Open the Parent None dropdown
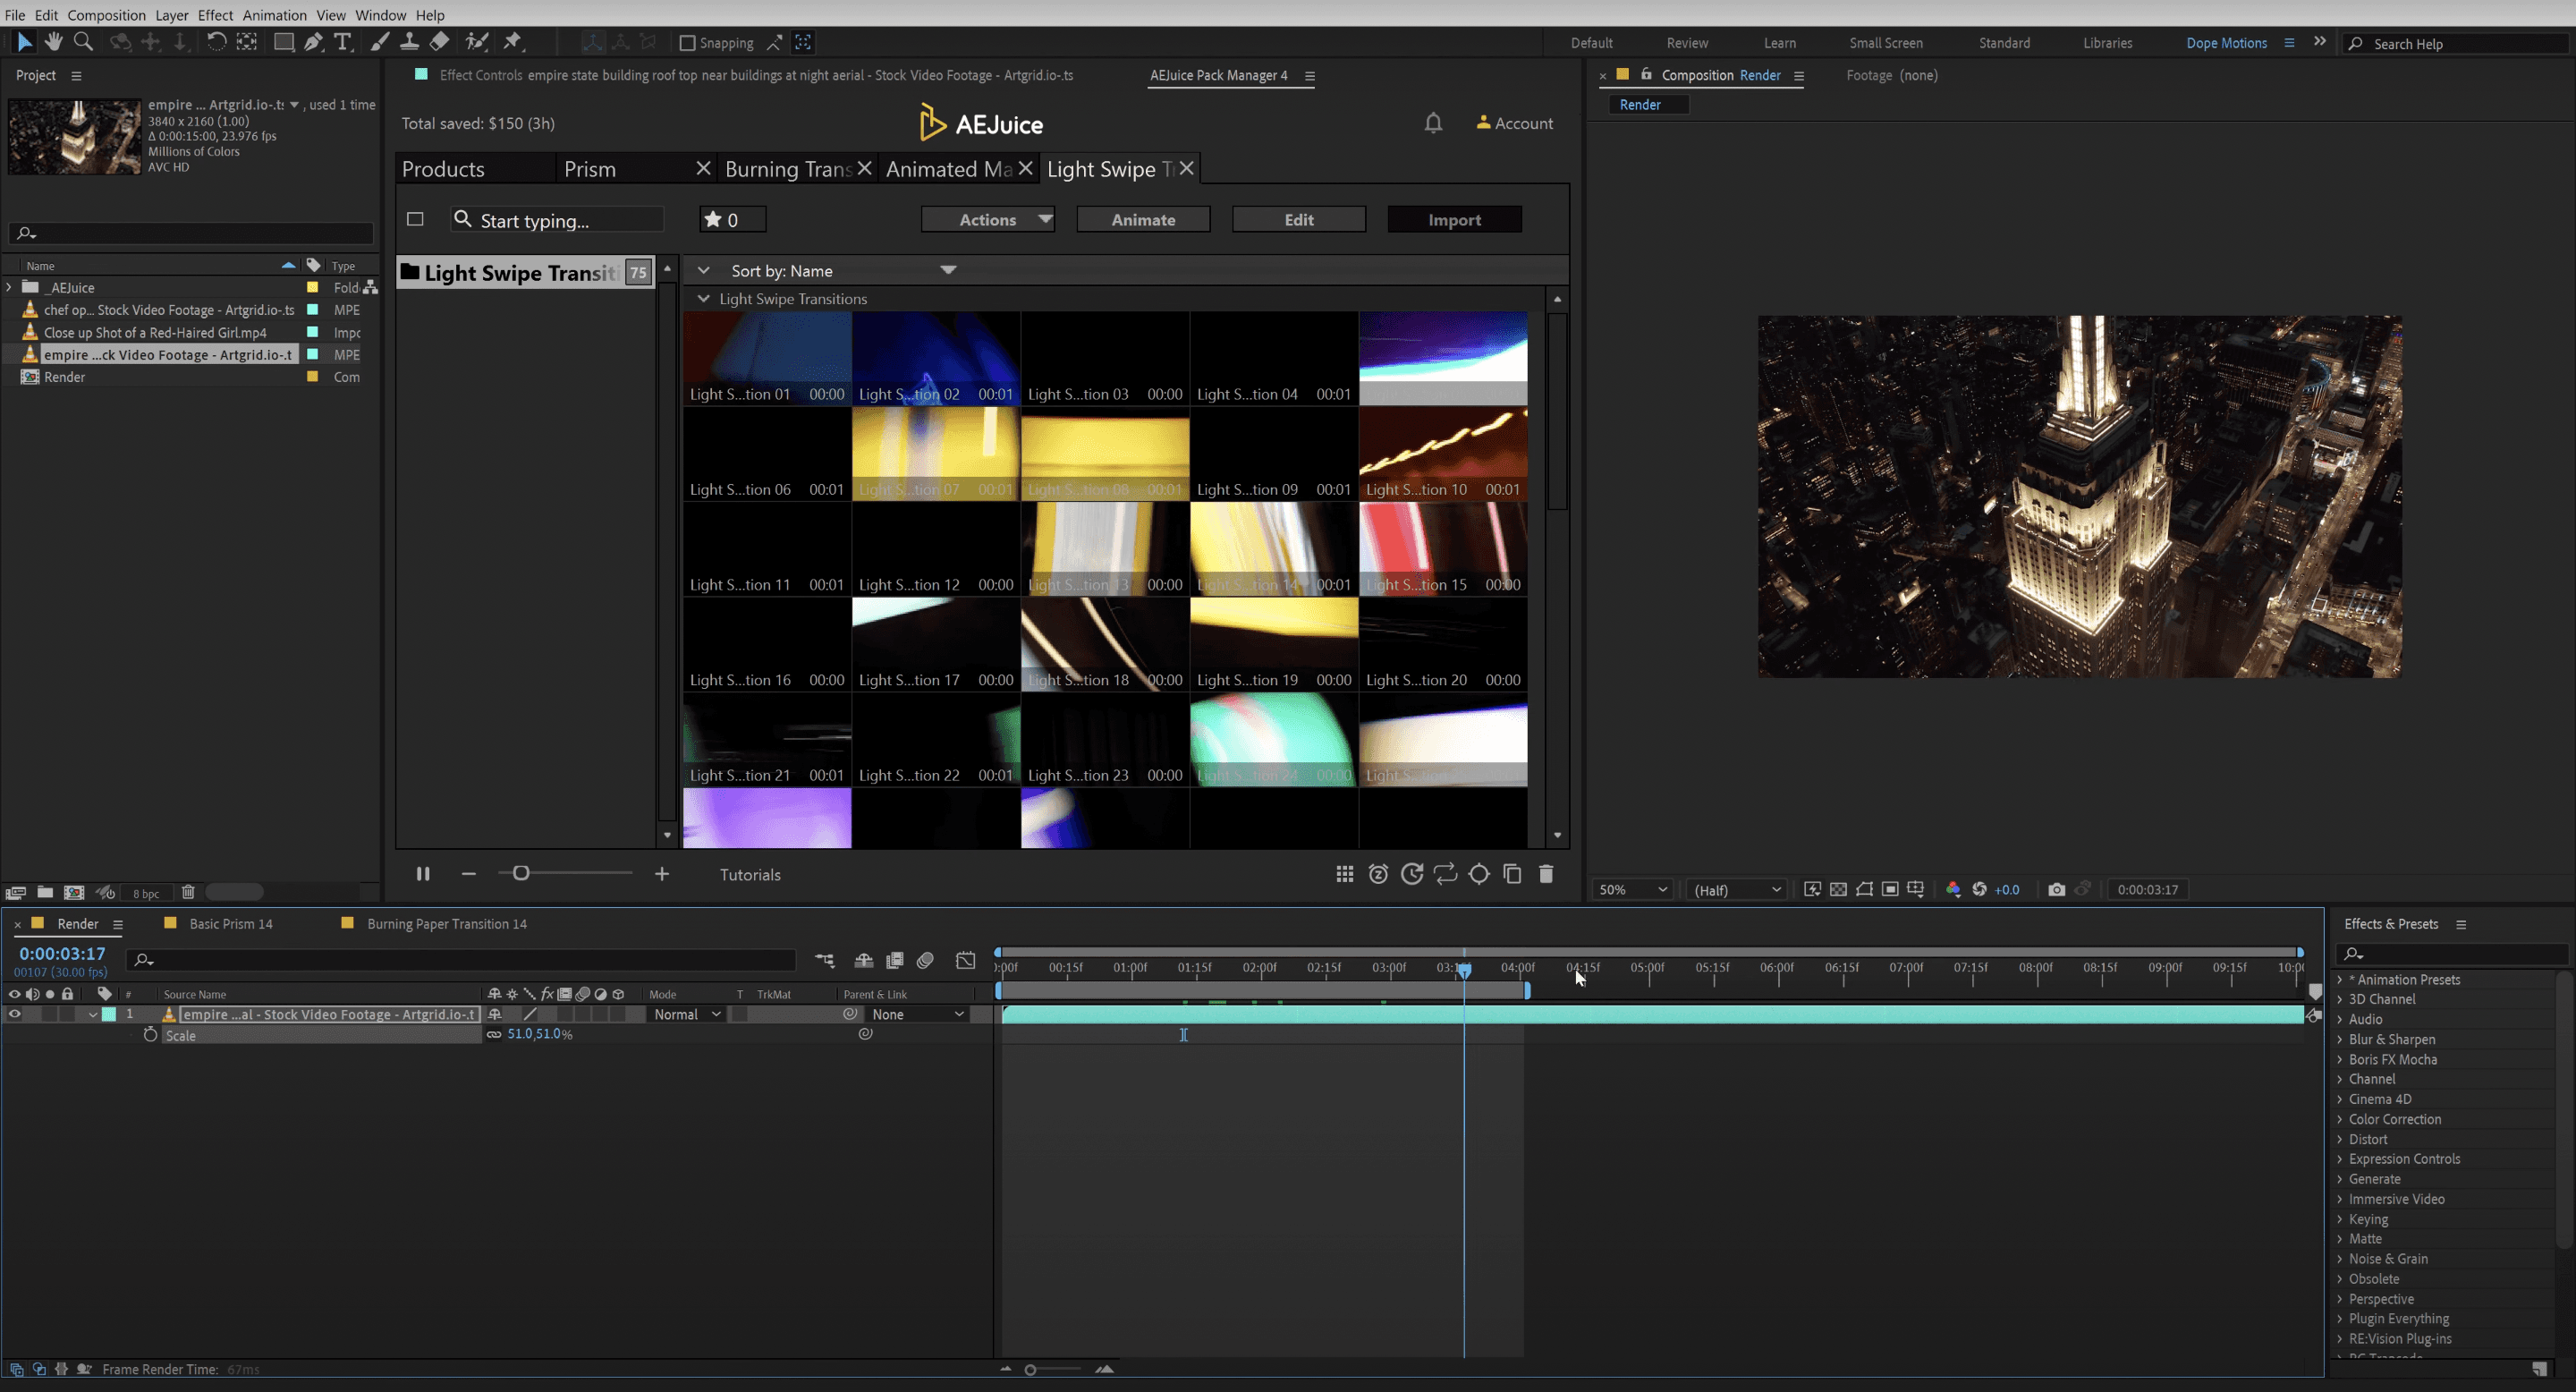 point(917,1014)
